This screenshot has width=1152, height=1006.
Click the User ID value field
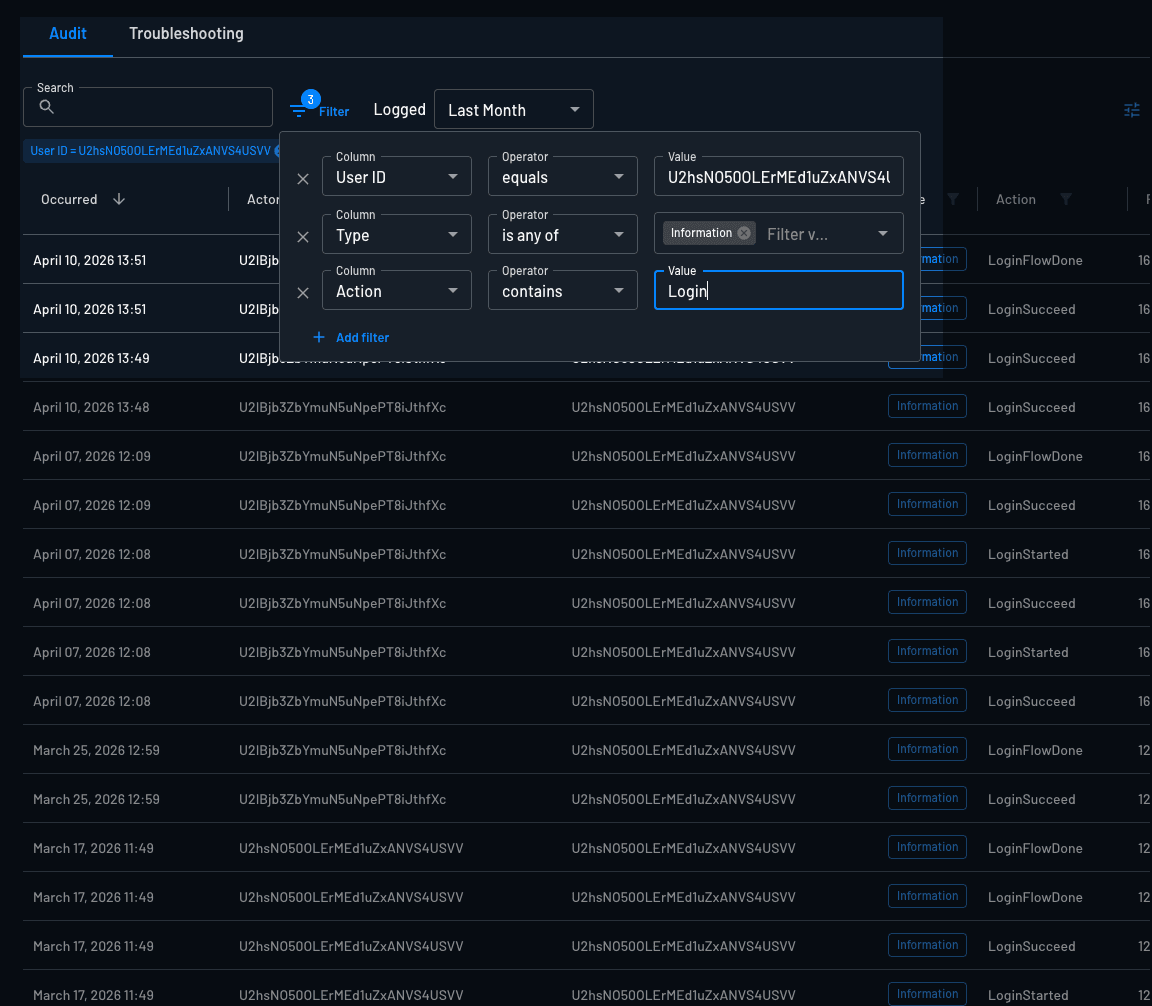[779, 176]
